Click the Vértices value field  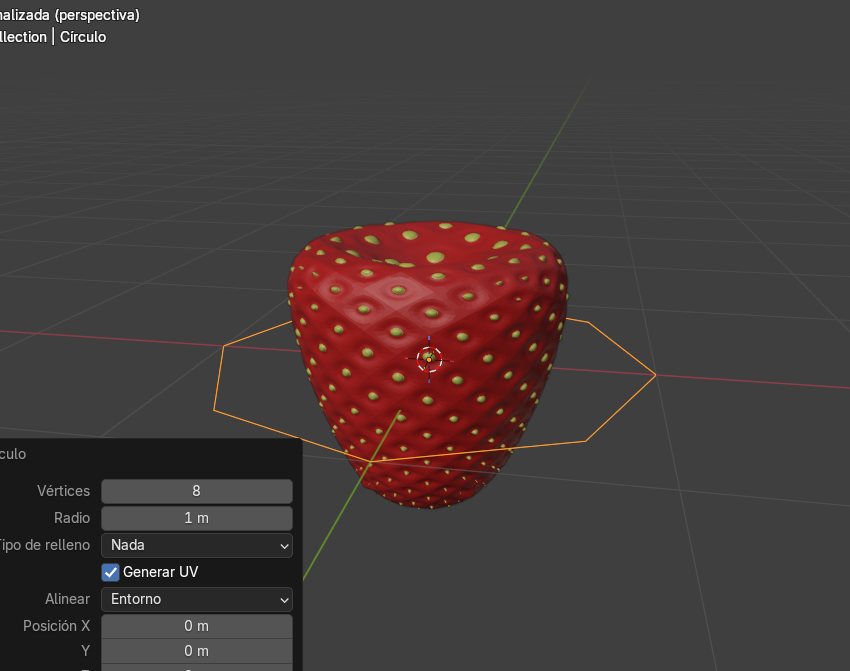(196, 491)
